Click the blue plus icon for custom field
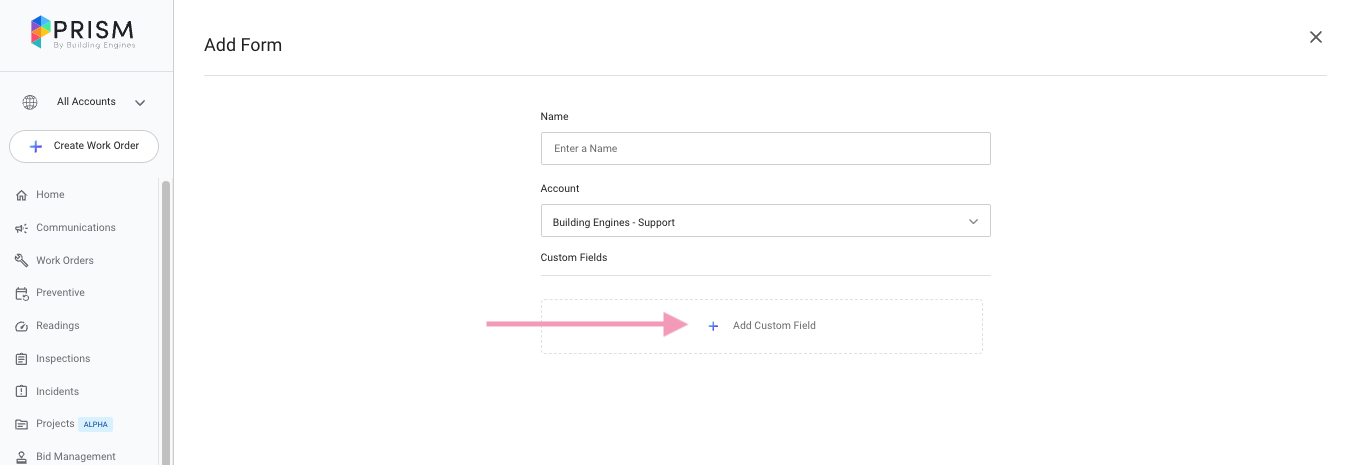 pos(713,326)
